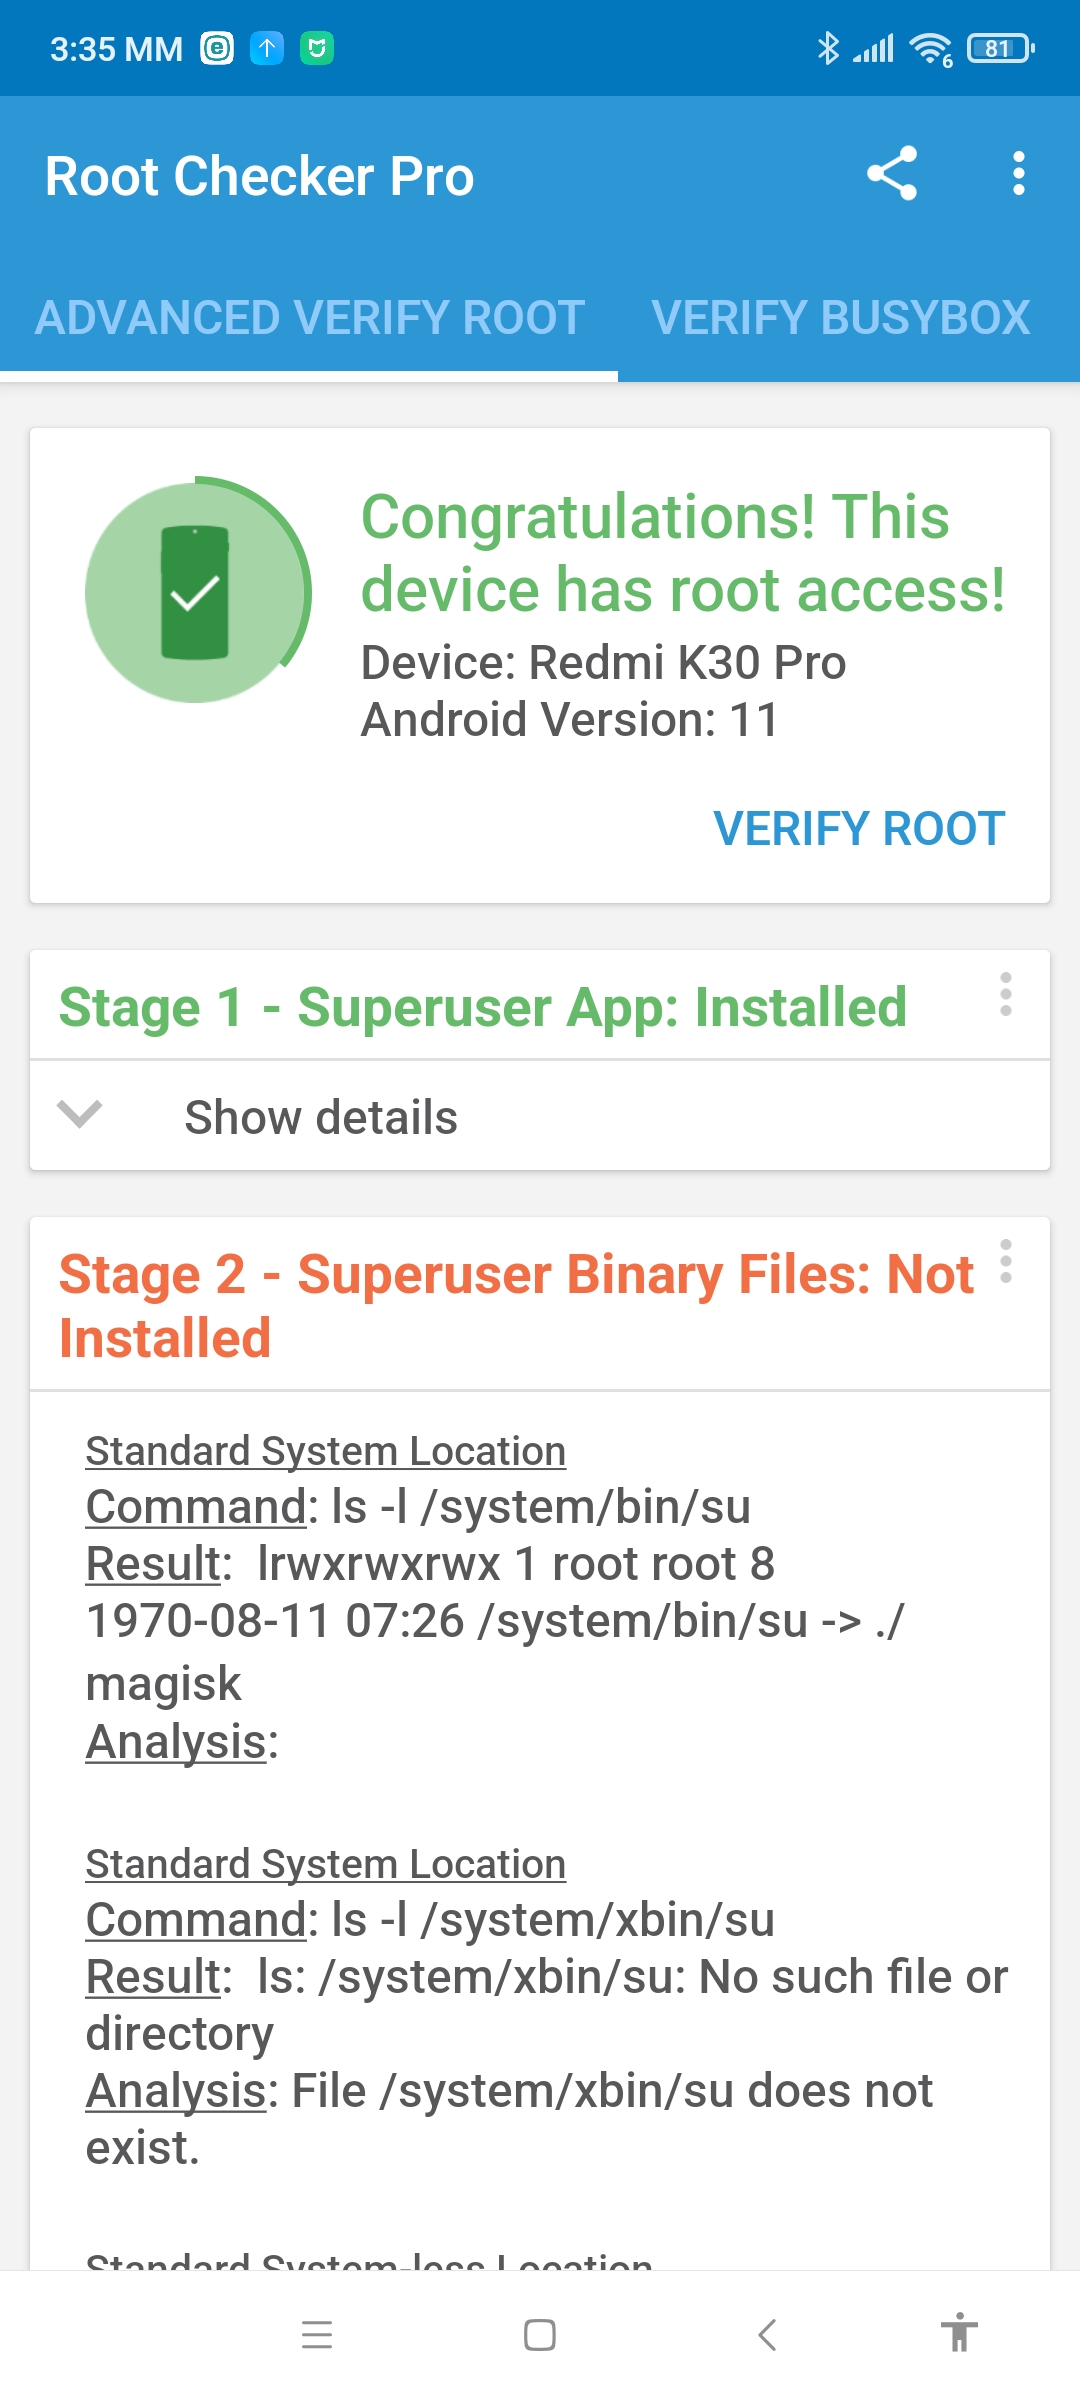This screenshot has height=2400, width=1080.
Task: Expand Stage 1 details chevron
Action: tap(80, 1114)
